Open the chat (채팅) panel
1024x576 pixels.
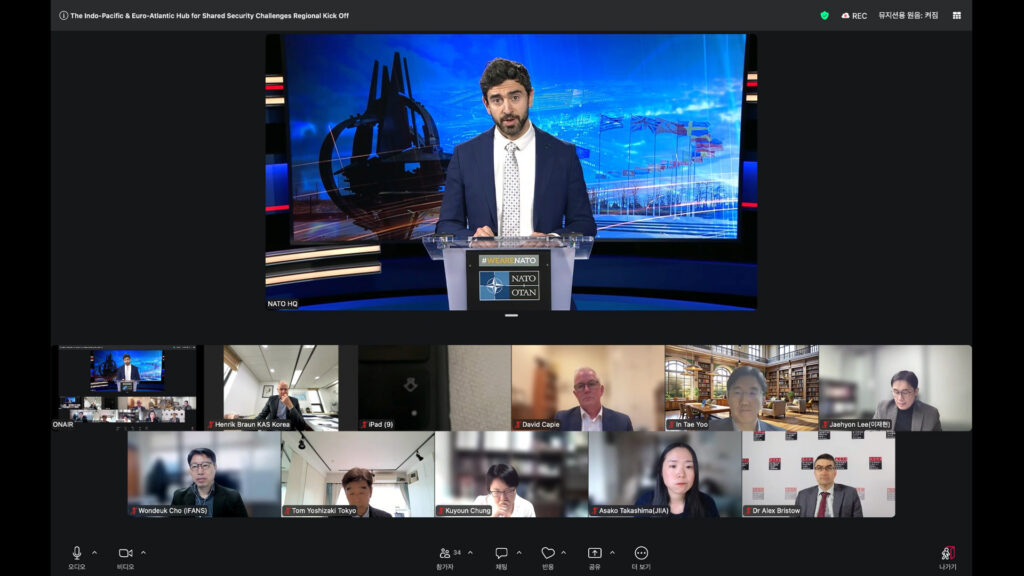pos(501,553)
